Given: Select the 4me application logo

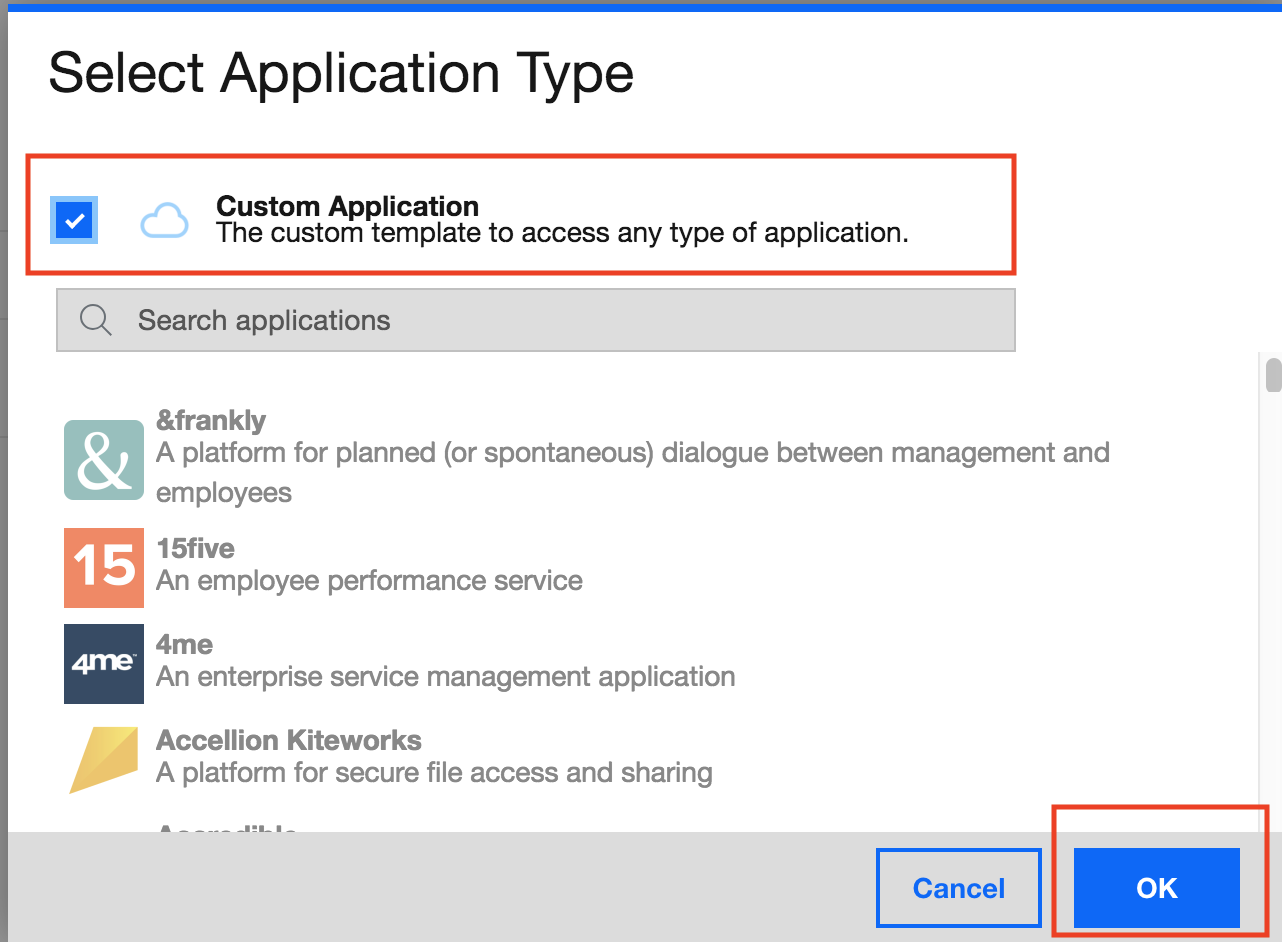Looking at the screenshot, I should click(x=104, y=664).
